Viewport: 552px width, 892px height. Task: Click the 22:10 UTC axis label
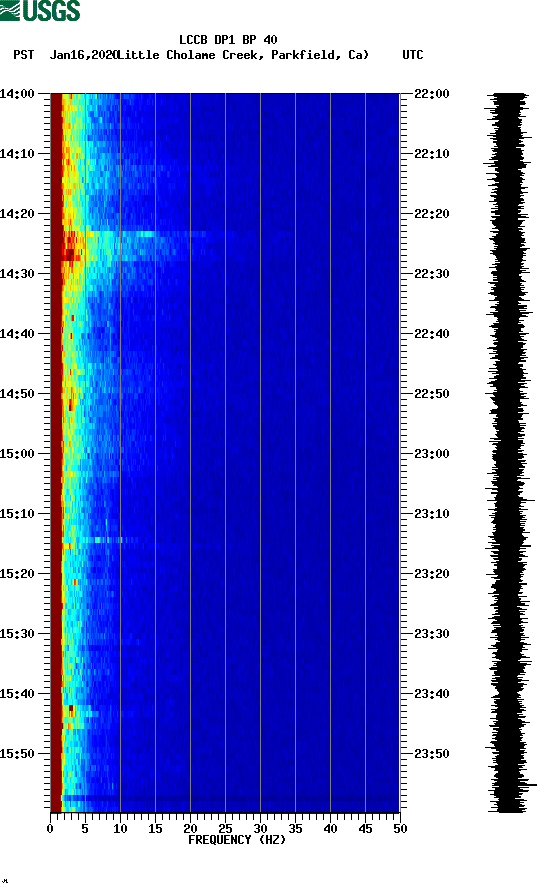click(x=432, y=154)
